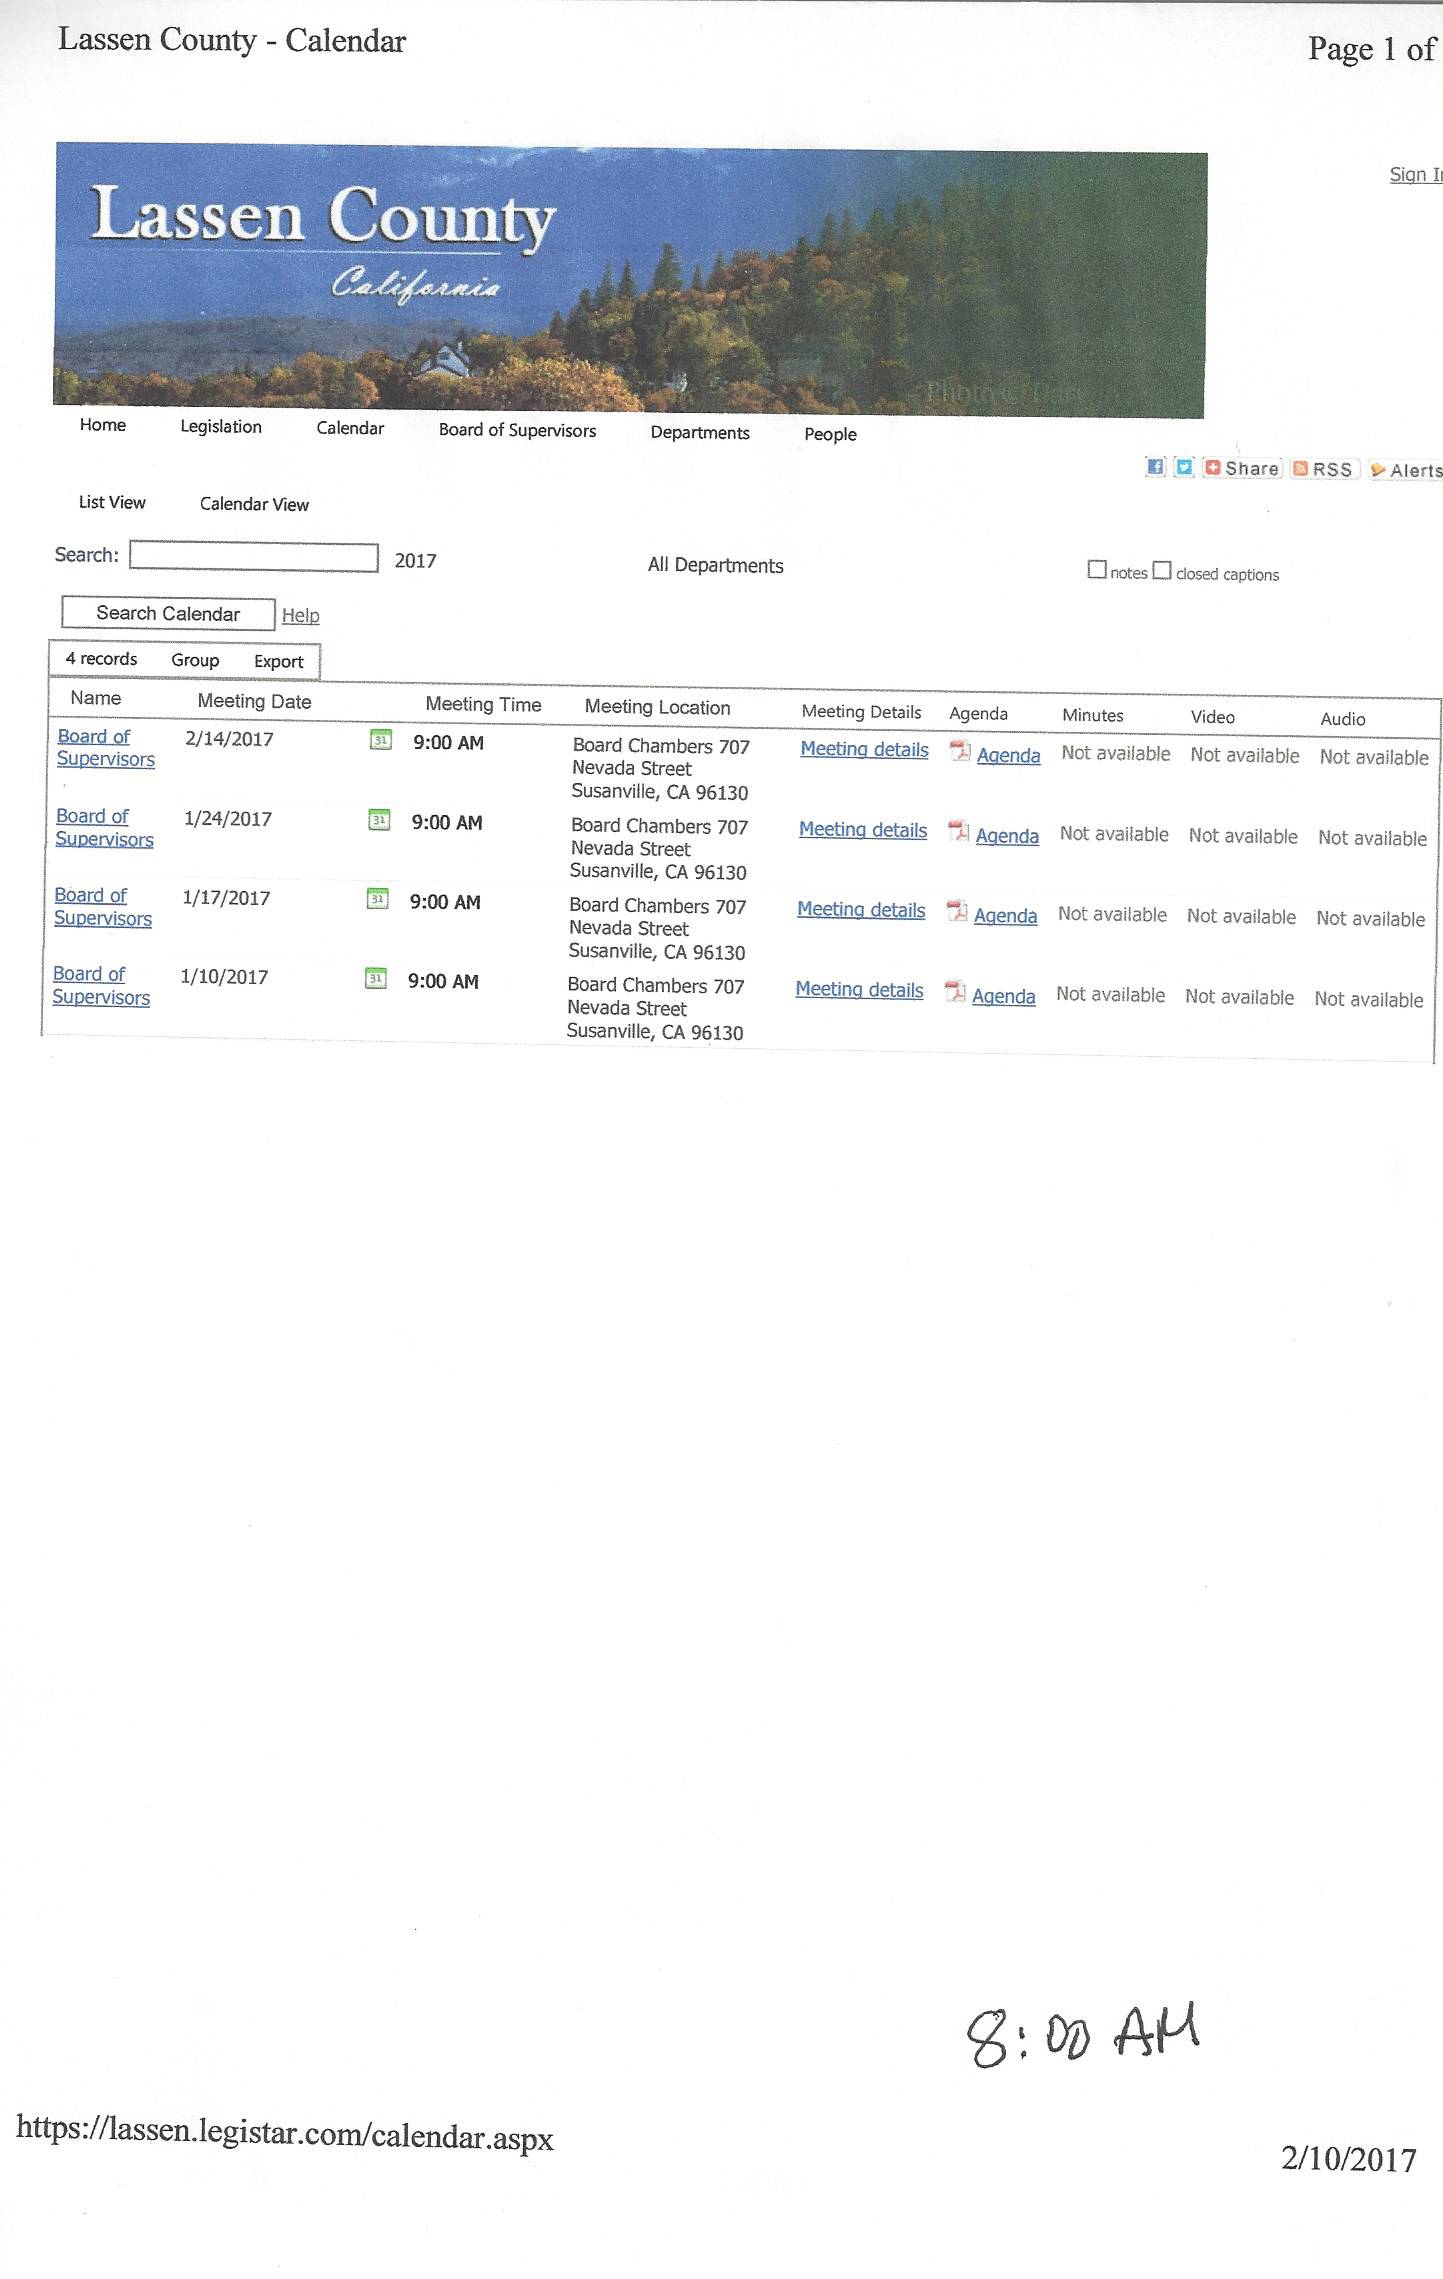This screenshot has height=2279, width=1443.
Task: Click the Audio column header
Action: click(x=1343, y=719)
